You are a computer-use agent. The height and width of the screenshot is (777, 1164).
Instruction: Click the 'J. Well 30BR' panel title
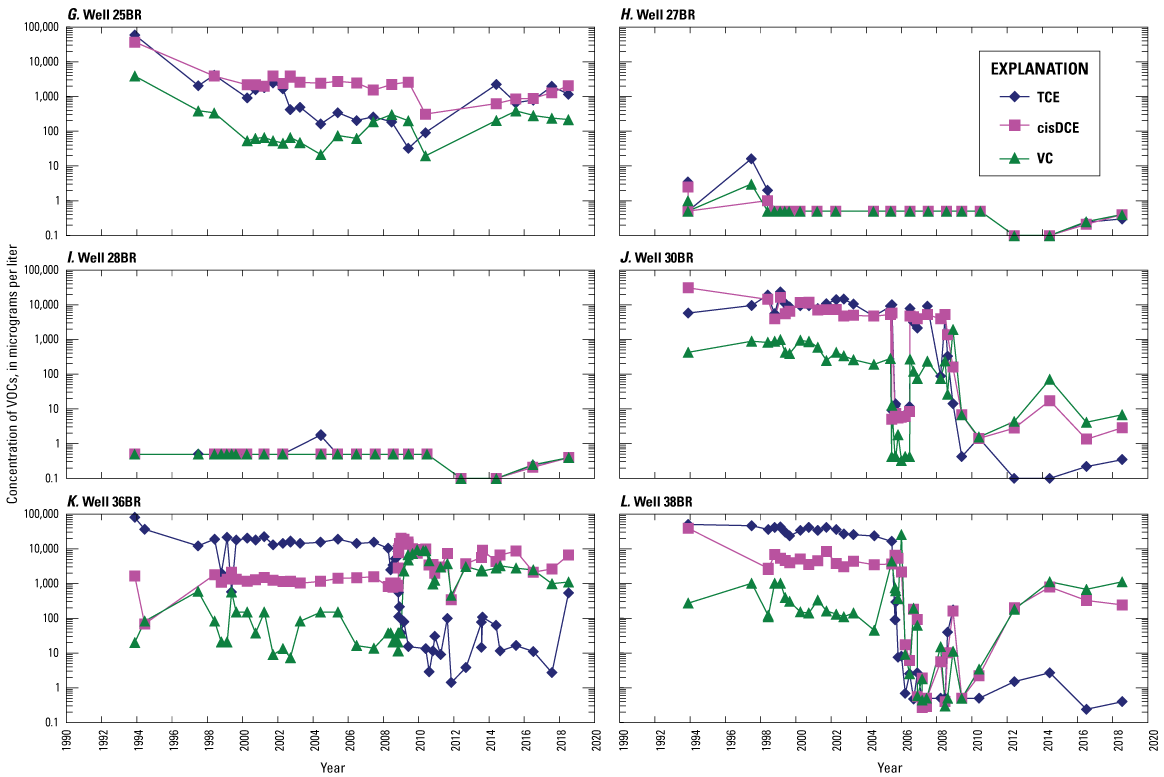point(657,257)
